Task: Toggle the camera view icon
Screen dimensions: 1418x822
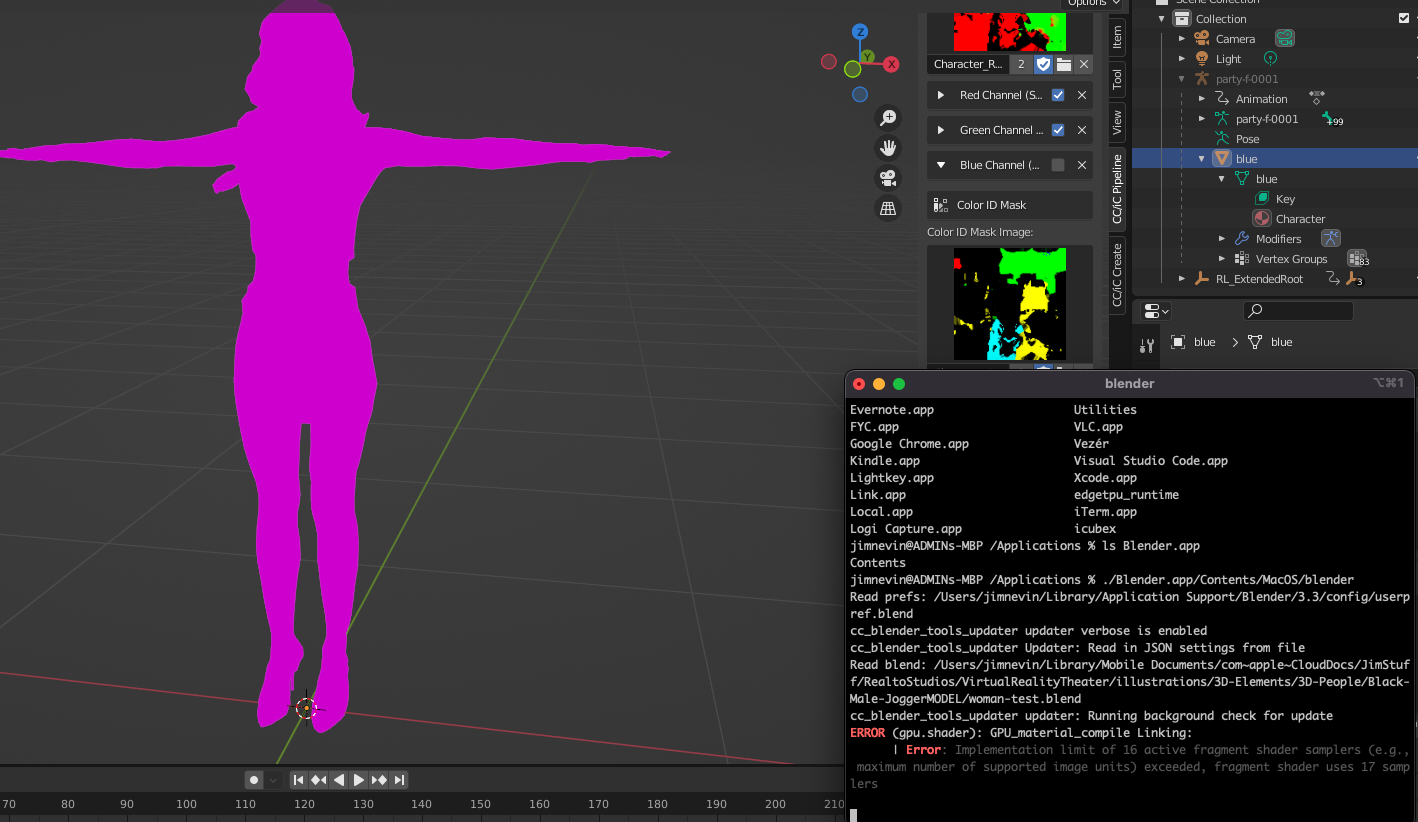Action: pos(887,178)
